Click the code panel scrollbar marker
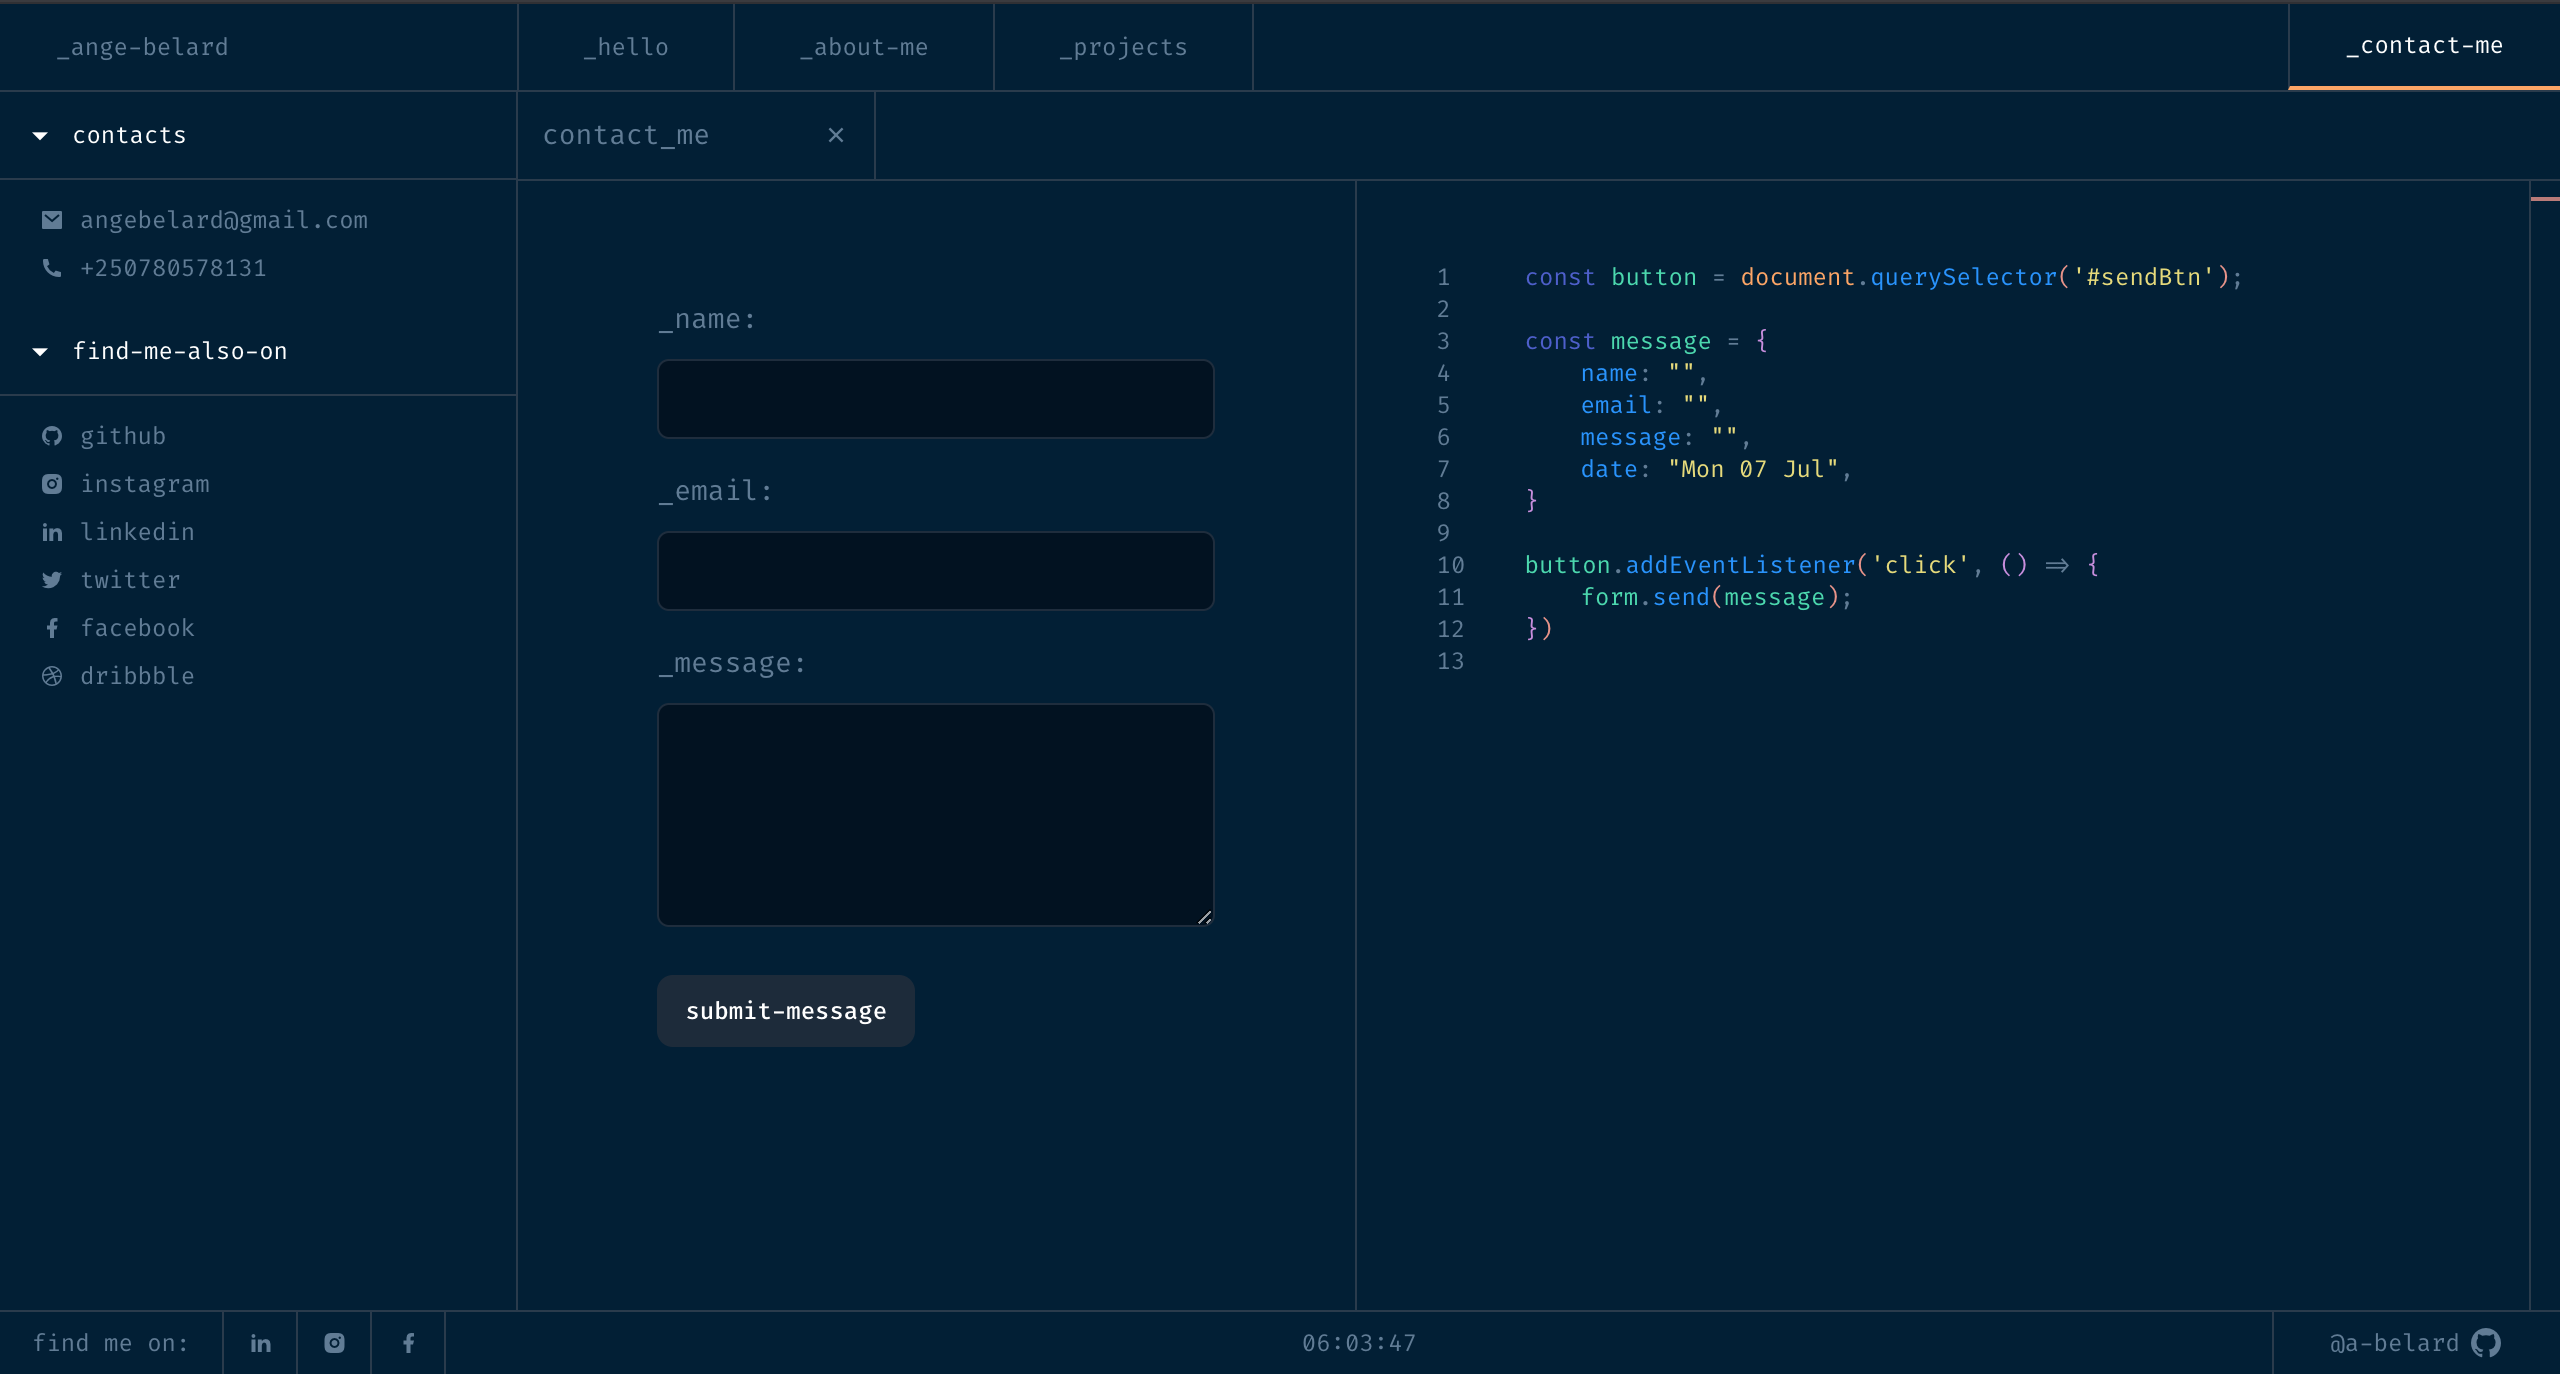The image size is (2560, 1374). 2544,199
